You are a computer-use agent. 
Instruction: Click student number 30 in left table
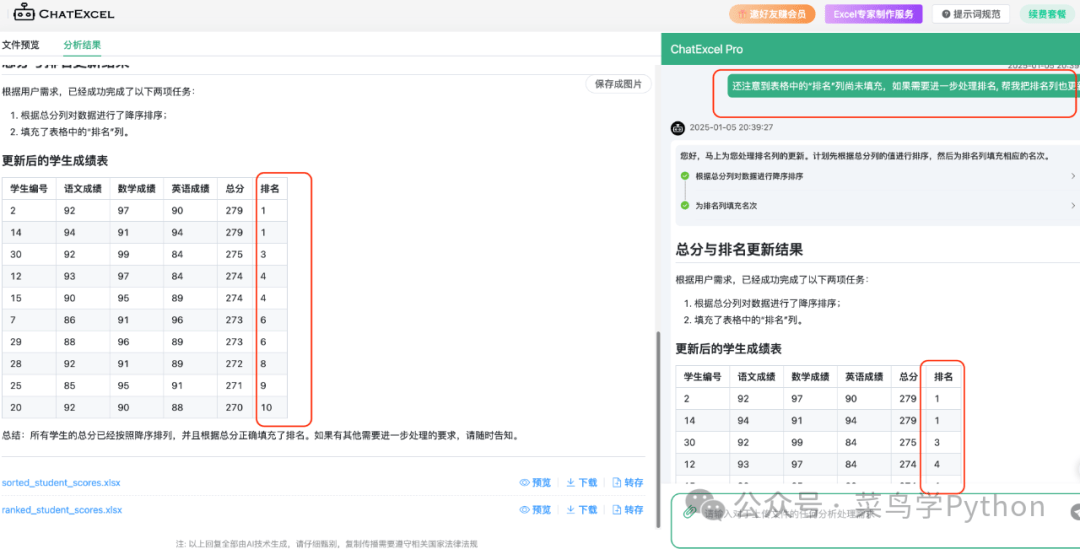(15, 254)
